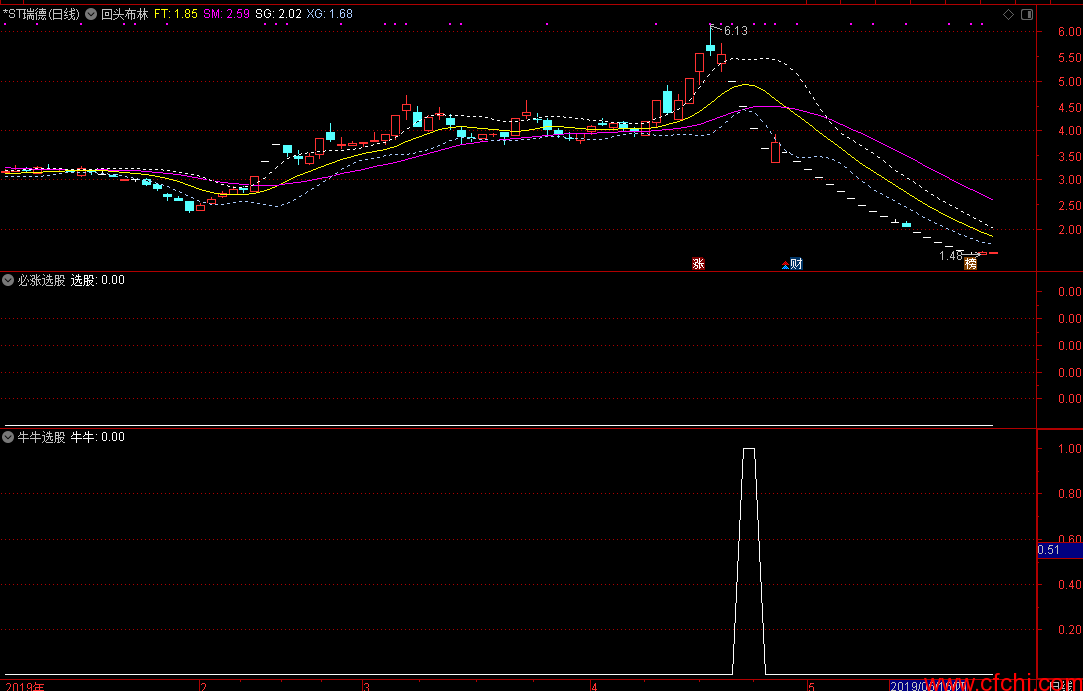Image resolution: width=1083 pixels, height=691 pixels.
Task: Select the *ST瑞德(日线) stock title
Action: point(41,14)
